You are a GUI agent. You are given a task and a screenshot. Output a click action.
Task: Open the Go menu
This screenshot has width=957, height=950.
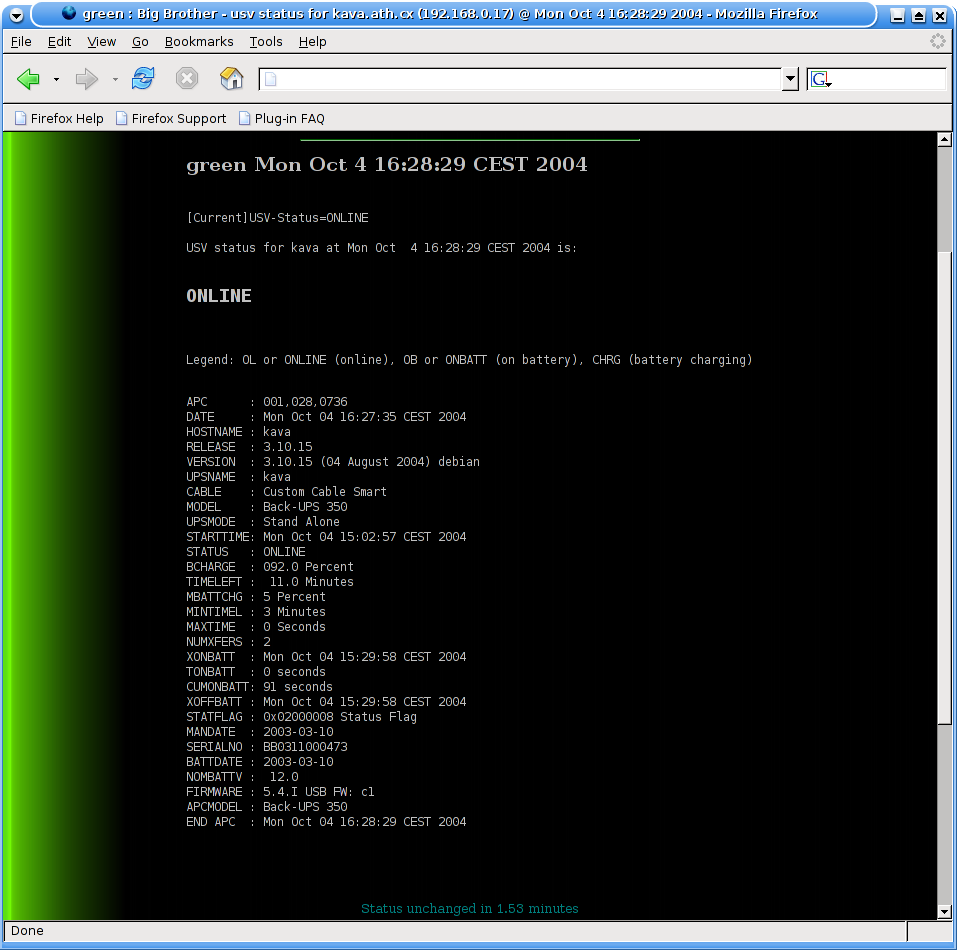pos(140,41)
